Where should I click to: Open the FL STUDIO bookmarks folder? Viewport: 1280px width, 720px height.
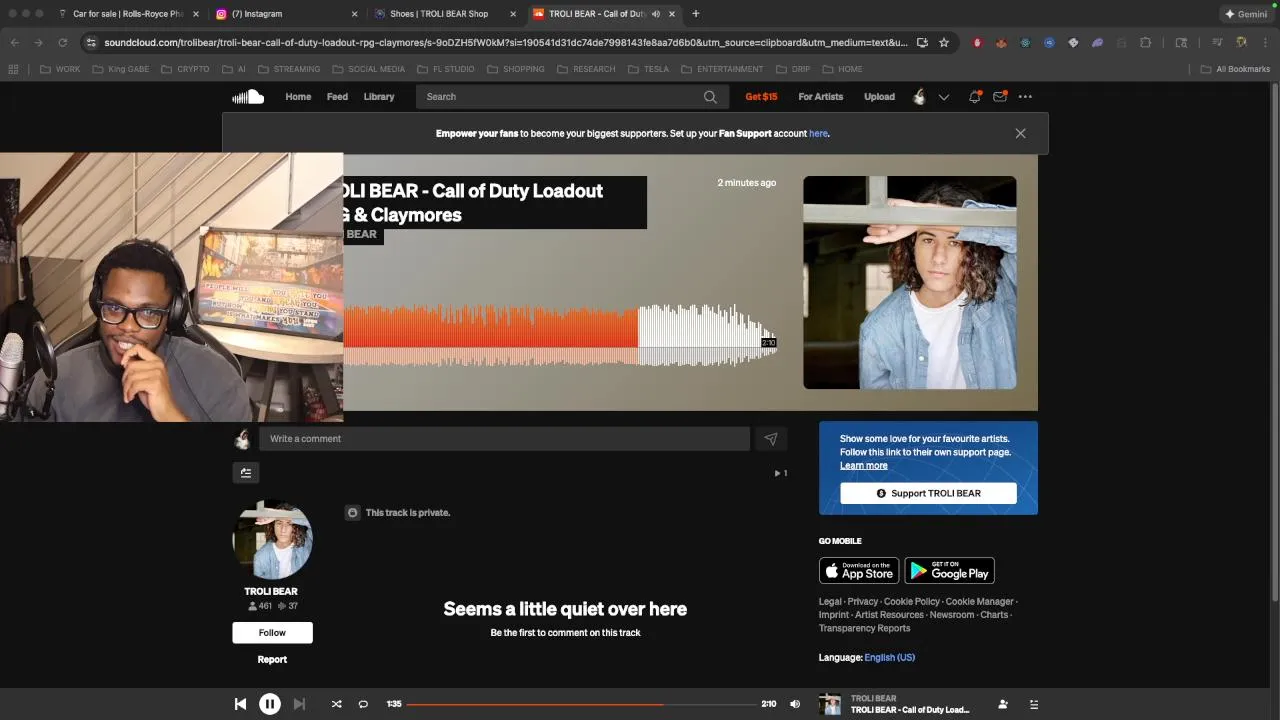click(445, 69)
